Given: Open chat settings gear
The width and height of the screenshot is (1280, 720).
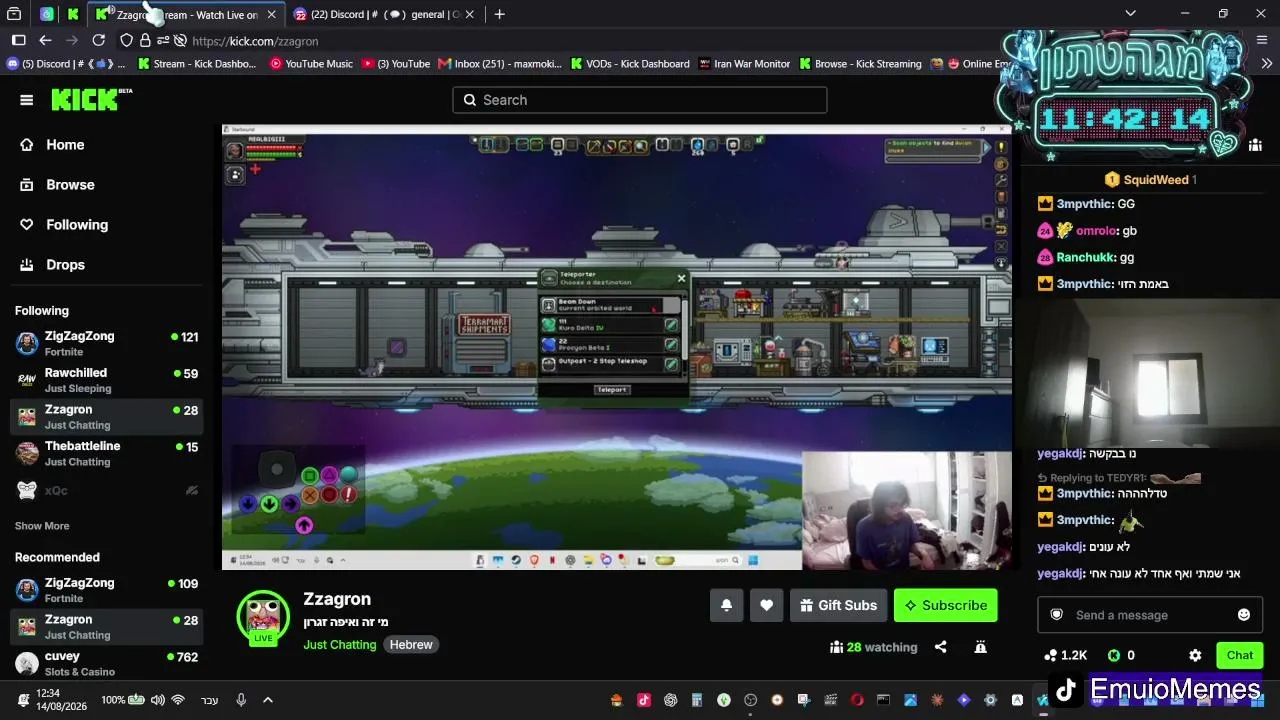Looking at the screenshot, I should pyautogui.click(x=1195, y=656).
